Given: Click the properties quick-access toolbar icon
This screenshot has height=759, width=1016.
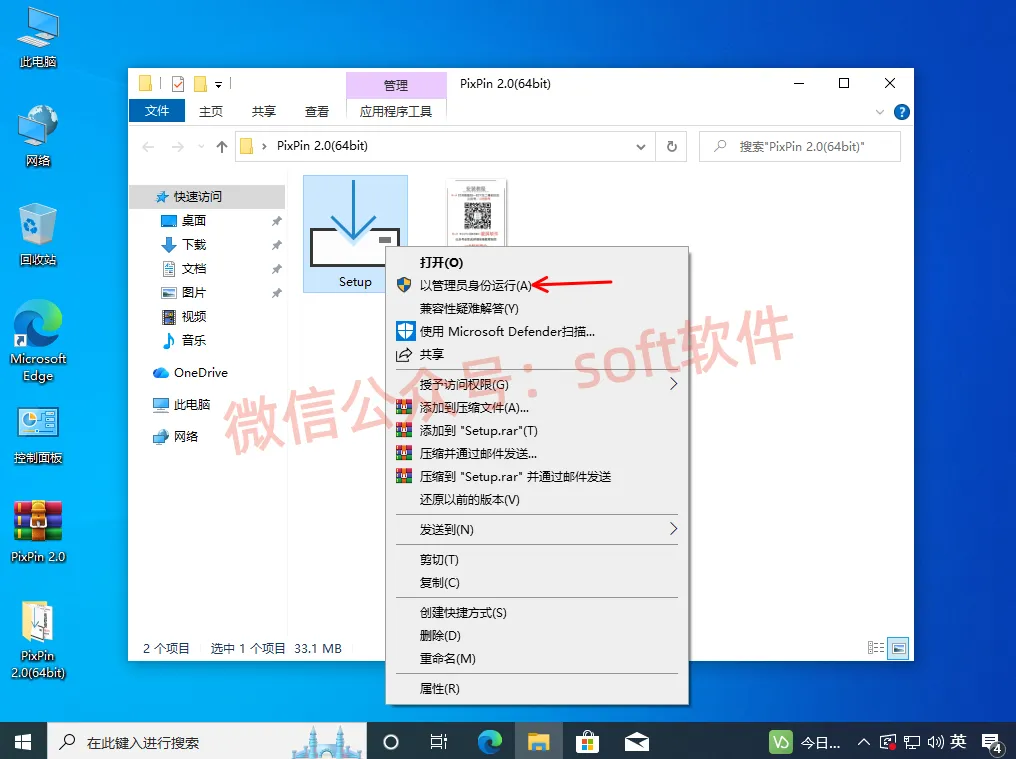Looking at the screenshot, I should (178, 84).
